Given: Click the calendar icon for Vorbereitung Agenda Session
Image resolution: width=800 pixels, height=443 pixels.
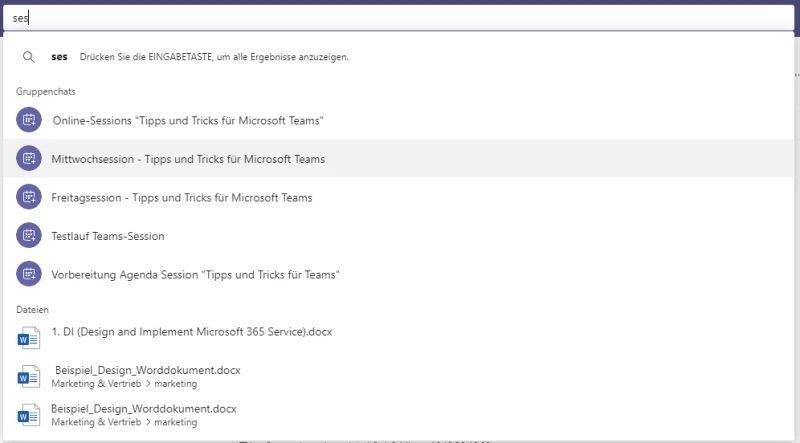Looking at the screenshot, I should point(29,274).
